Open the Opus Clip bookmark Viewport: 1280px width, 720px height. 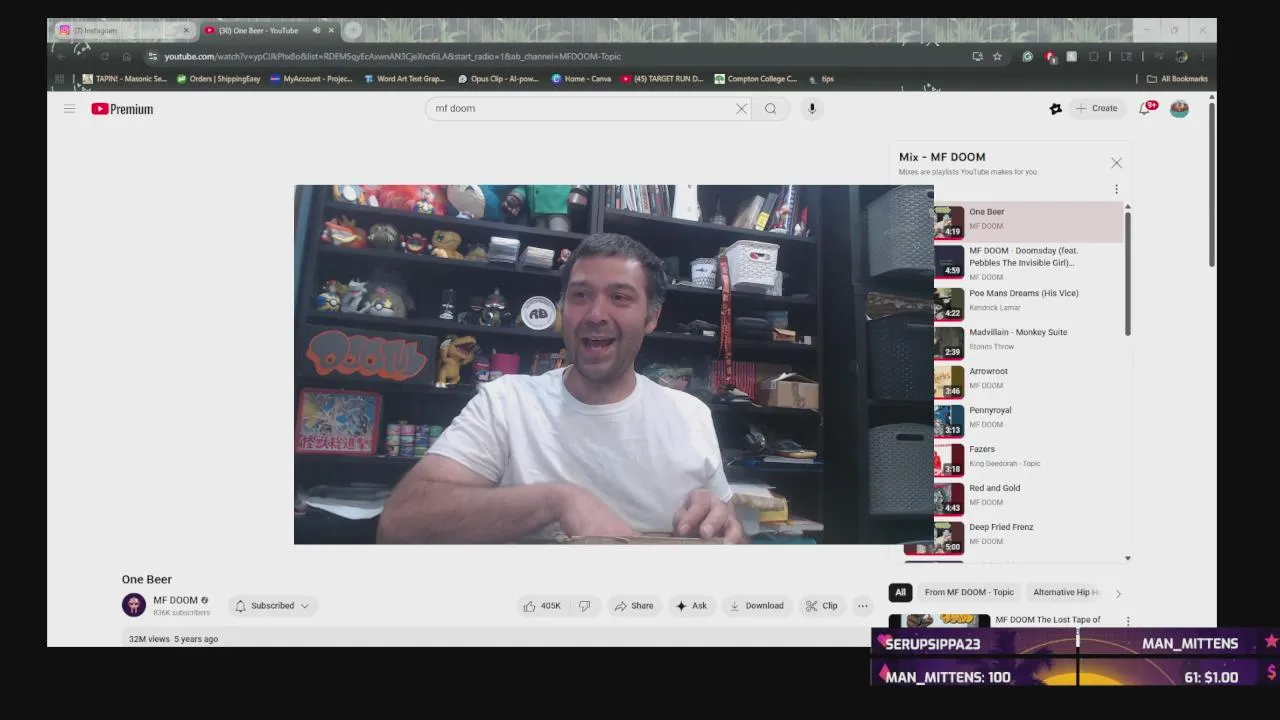pos(498,78)
